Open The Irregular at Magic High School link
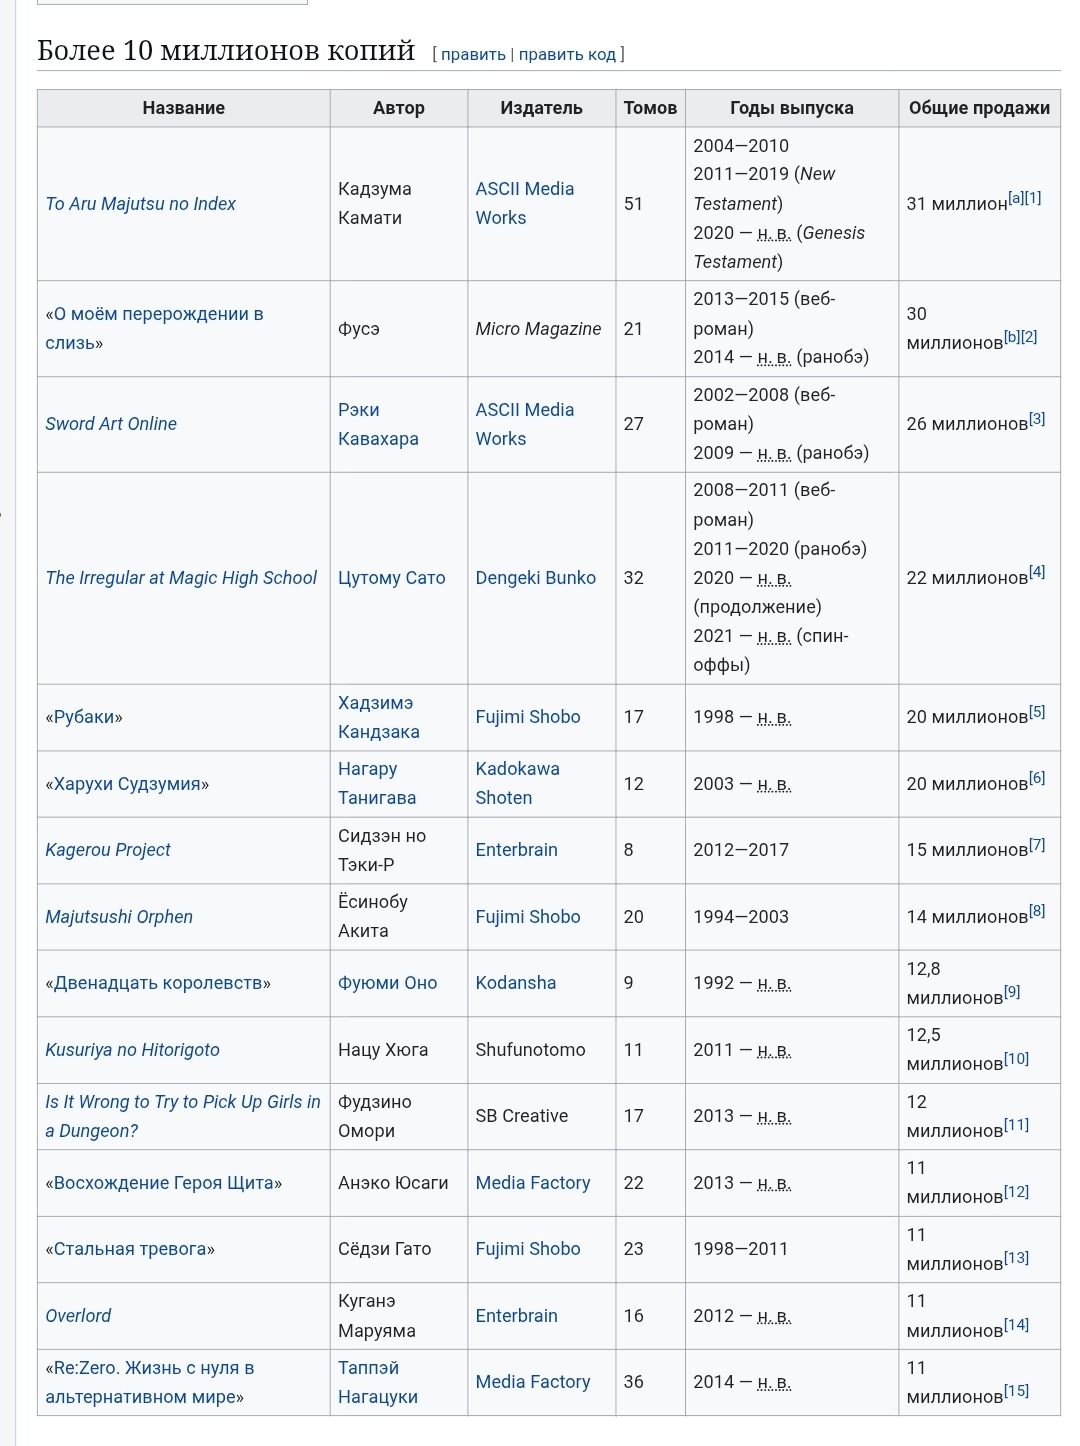This screenshot has height=1446, width=1080. 181,578
